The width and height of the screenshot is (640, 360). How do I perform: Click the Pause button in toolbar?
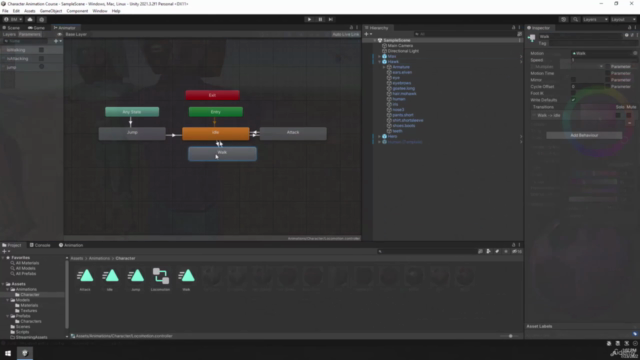[320, 19]
